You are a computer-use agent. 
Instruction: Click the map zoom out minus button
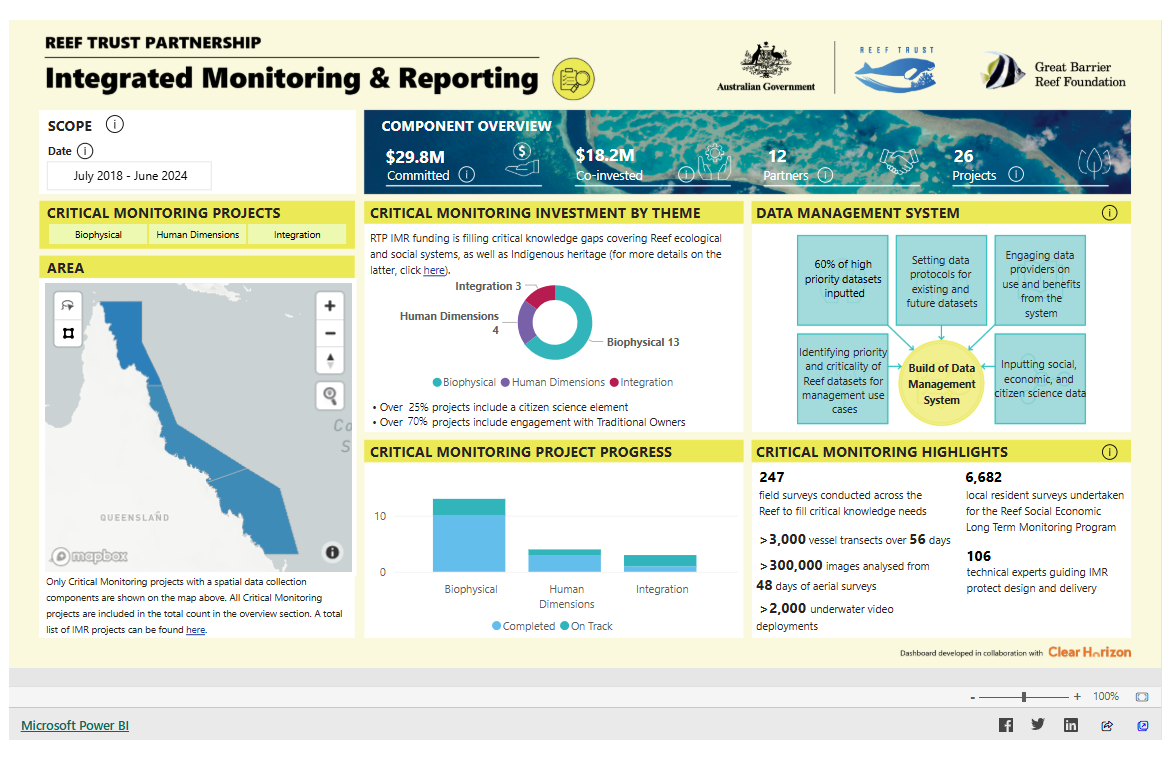tap(330, 334)
